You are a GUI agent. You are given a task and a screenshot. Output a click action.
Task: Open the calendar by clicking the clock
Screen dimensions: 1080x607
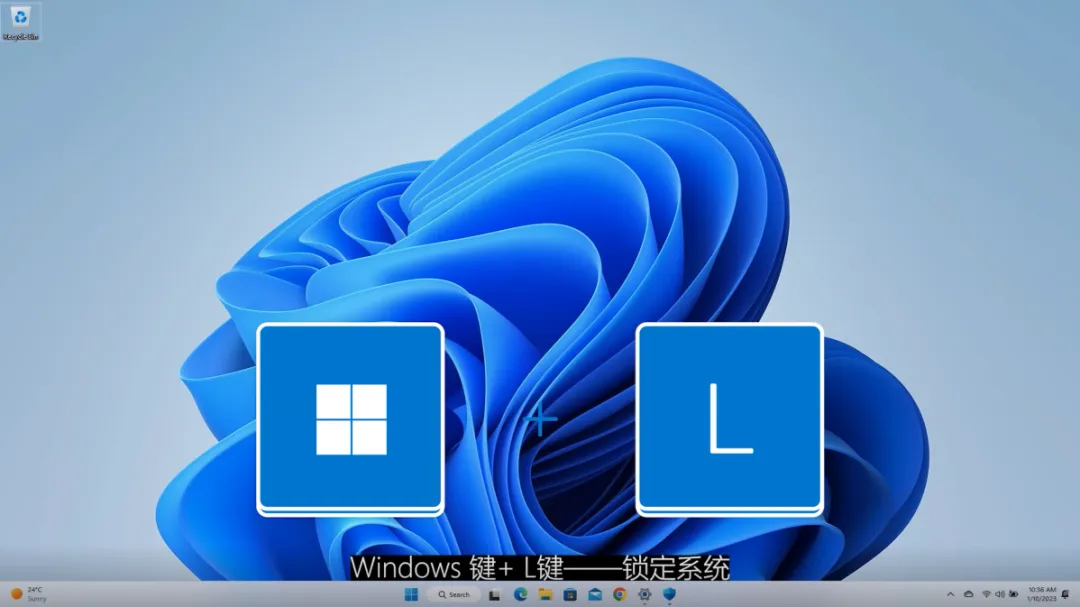coord(1042,594)
